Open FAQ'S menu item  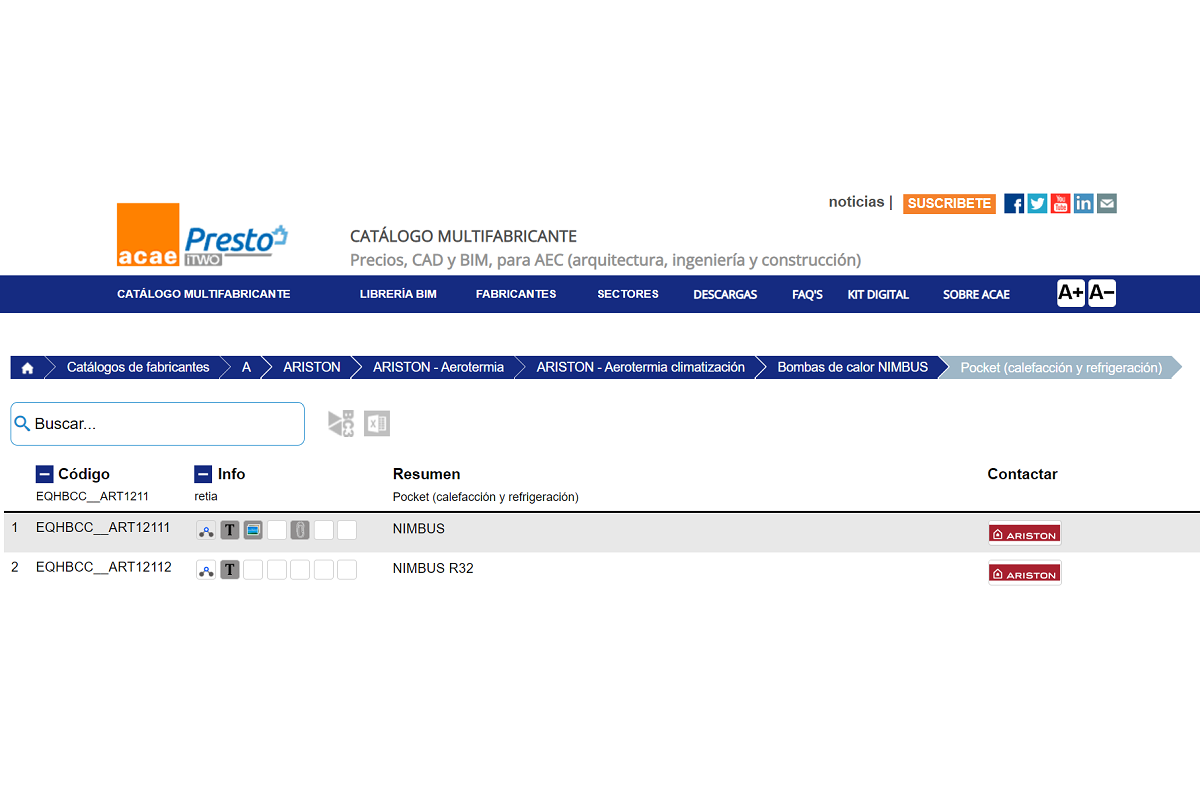807,295
